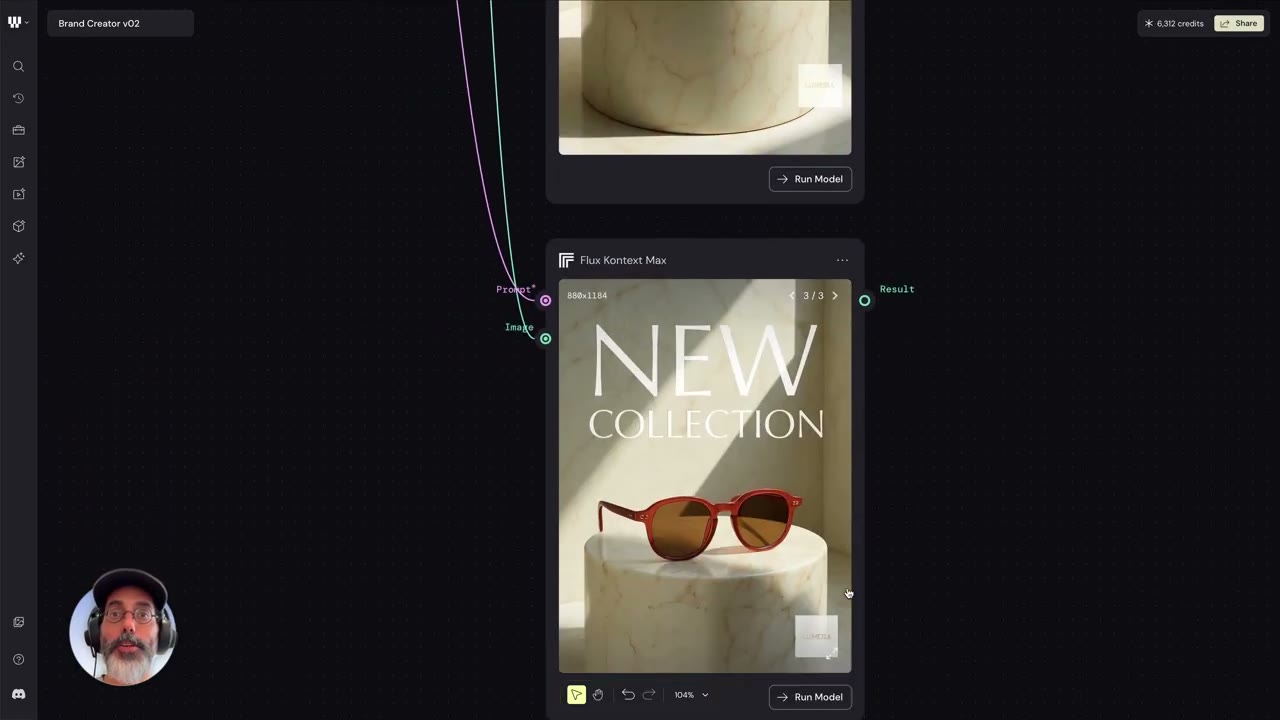Viewport: 1280px width, 720px height.
Task: Select the 3D cube icon in sidebar
Action: coord(18,226)
